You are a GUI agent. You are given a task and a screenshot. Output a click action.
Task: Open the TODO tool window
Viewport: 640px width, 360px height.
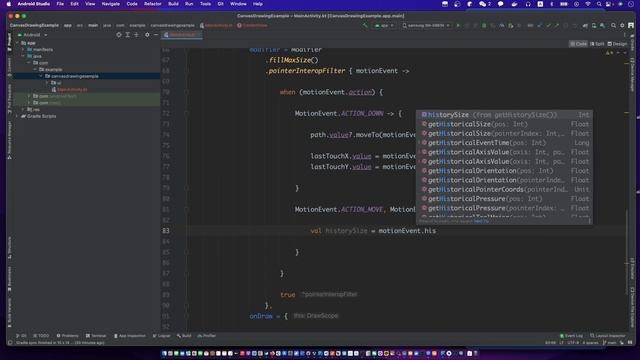[x=41, y=336]
